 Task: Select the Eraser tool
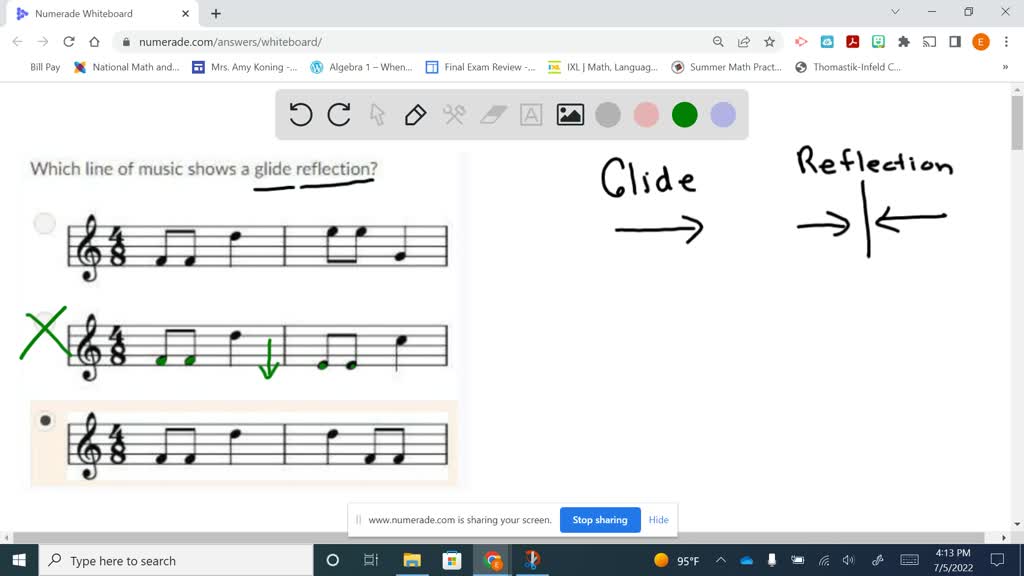point(491,114)
